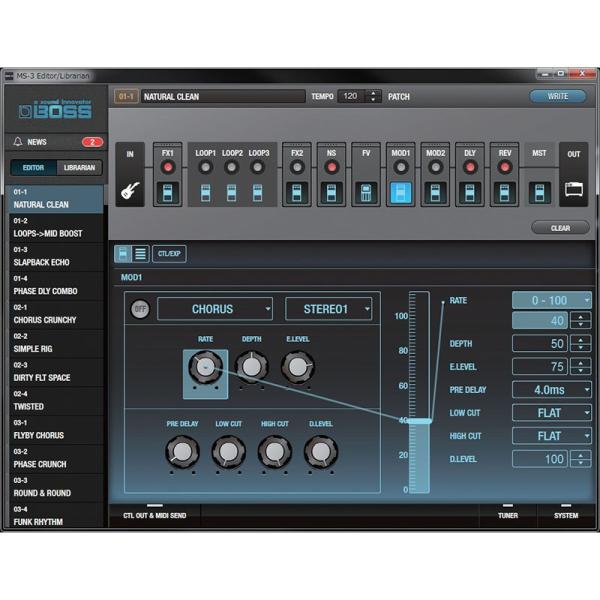Open the CHORUS effect type dropdown
Image resolution: width=600 pixels, height=600 pixels.
tap(215, 309)
